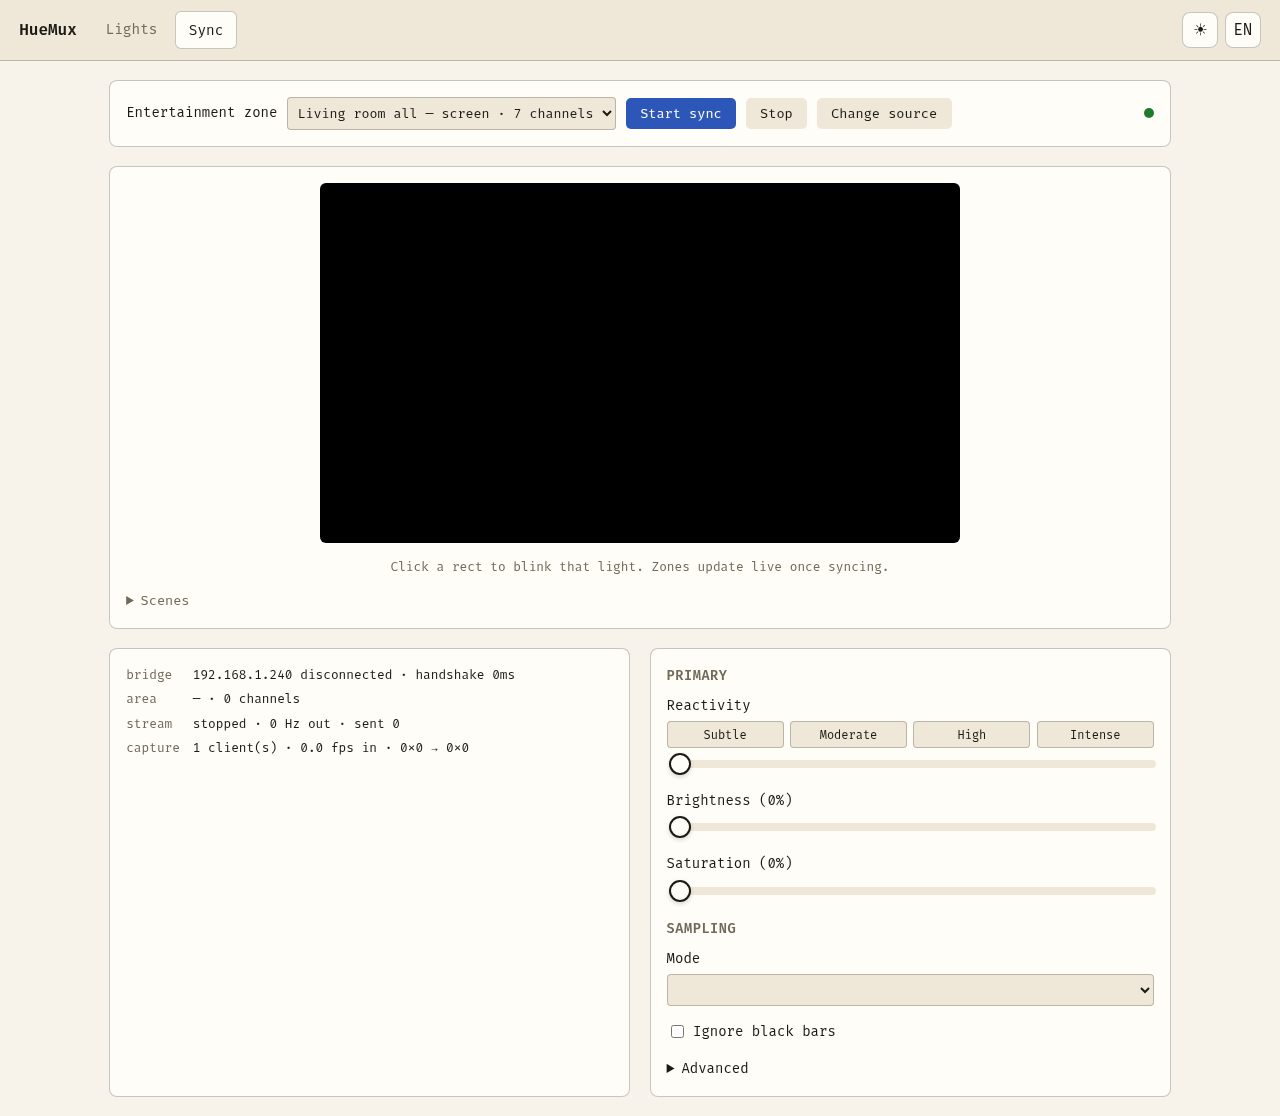Switch to the Lights tab
The image size is (1280, 1116).
132,30
